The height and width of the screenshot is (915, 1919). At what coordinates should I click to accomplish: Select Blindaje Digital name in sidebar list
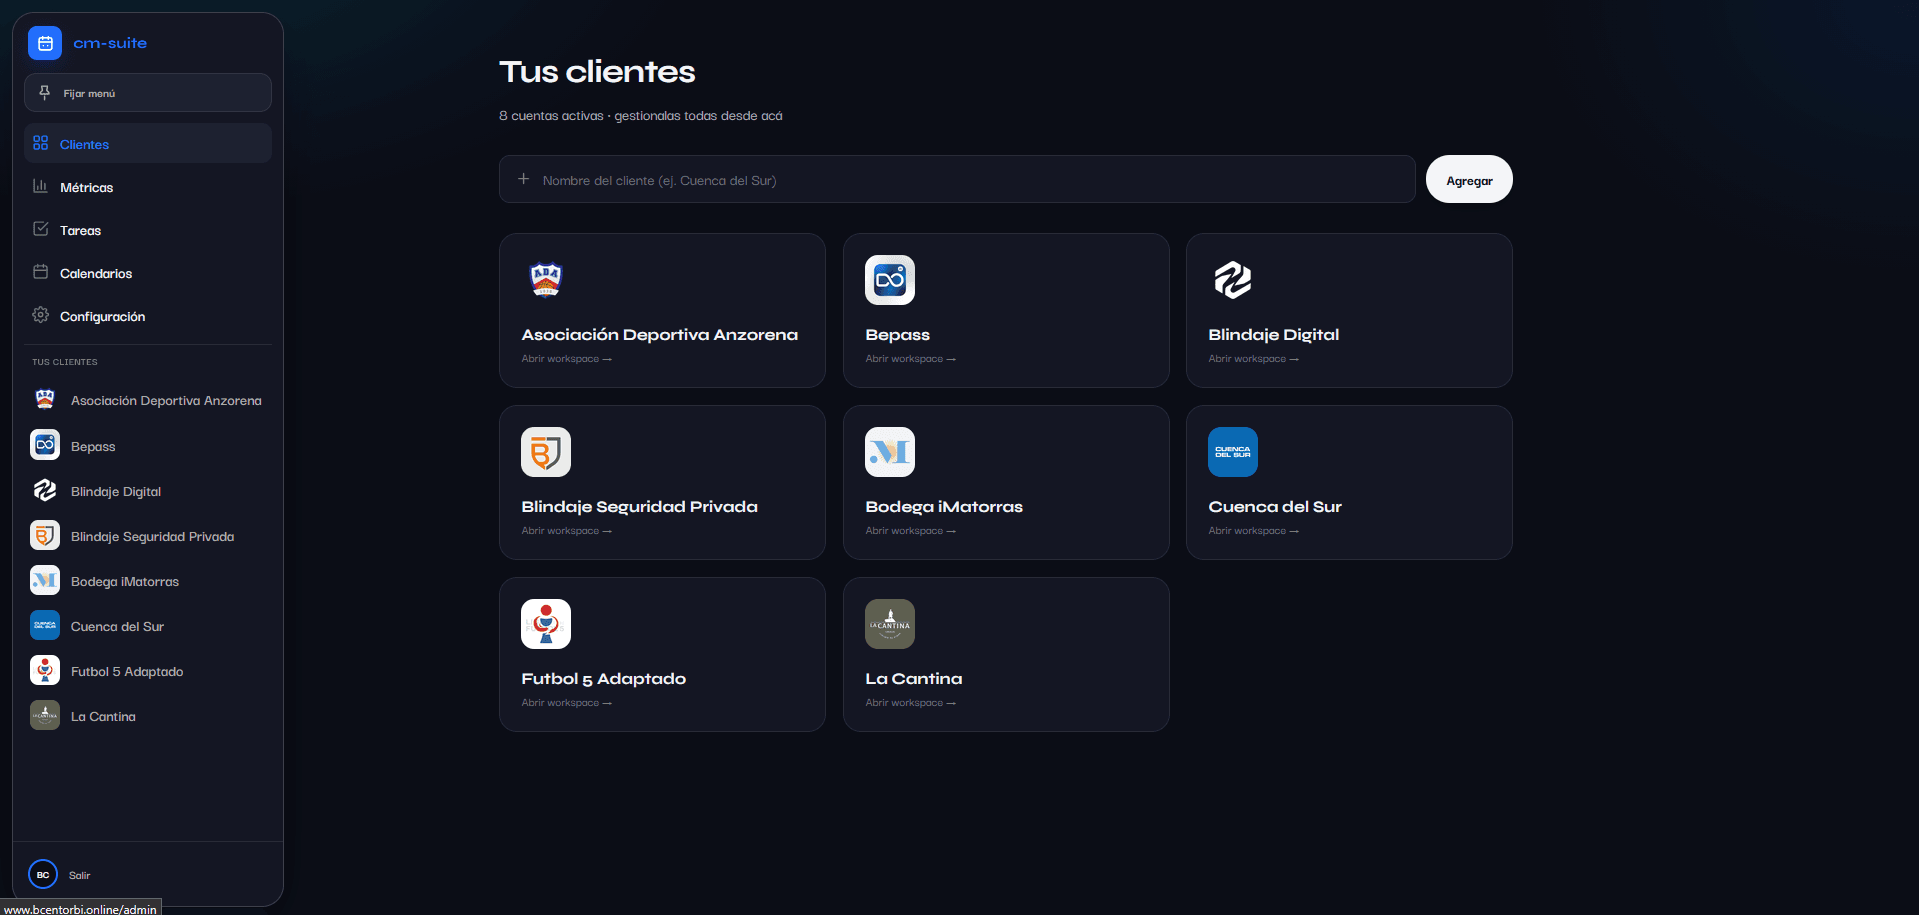pyautogui.click(x=116, y=491)
